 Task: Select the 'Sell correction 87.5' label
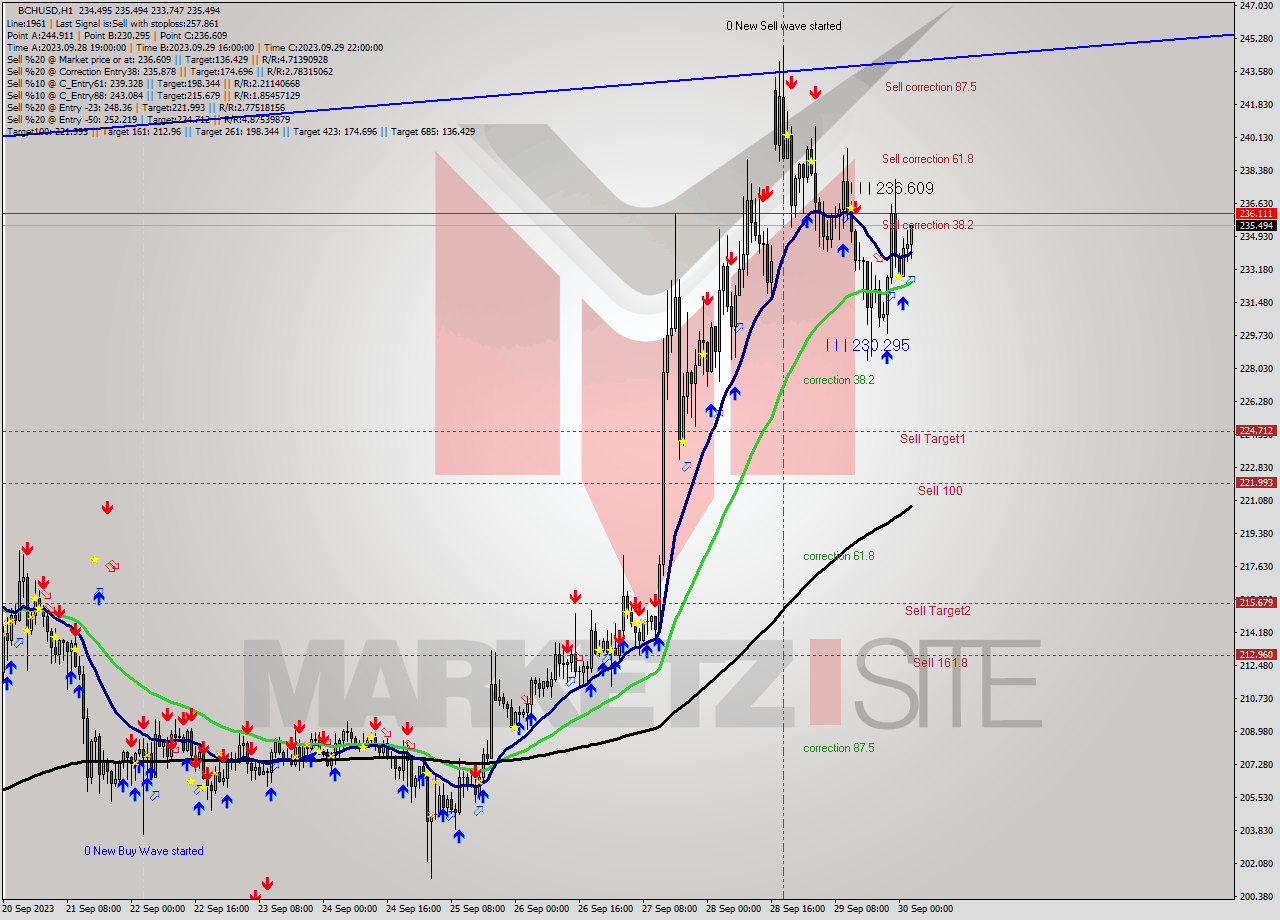pos(930,87)
